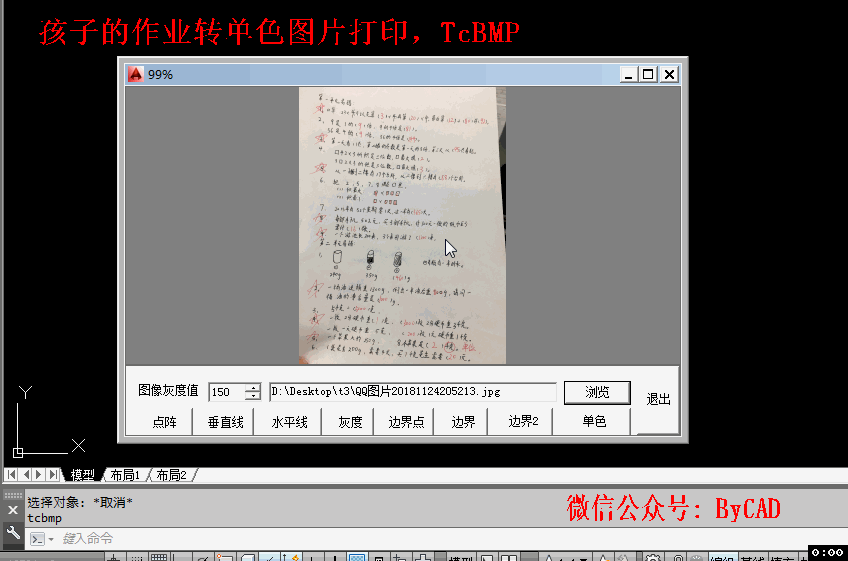Click the 水平线 (horizontal lines) button
The width and height of the screenshot is (848, 561).
289,422
